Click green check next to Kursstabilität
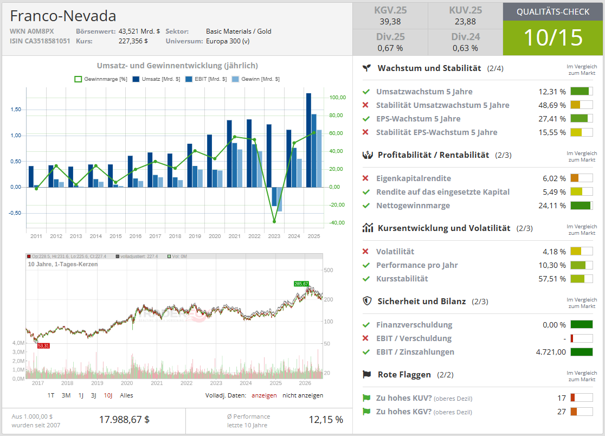 (x=366, y=279)
